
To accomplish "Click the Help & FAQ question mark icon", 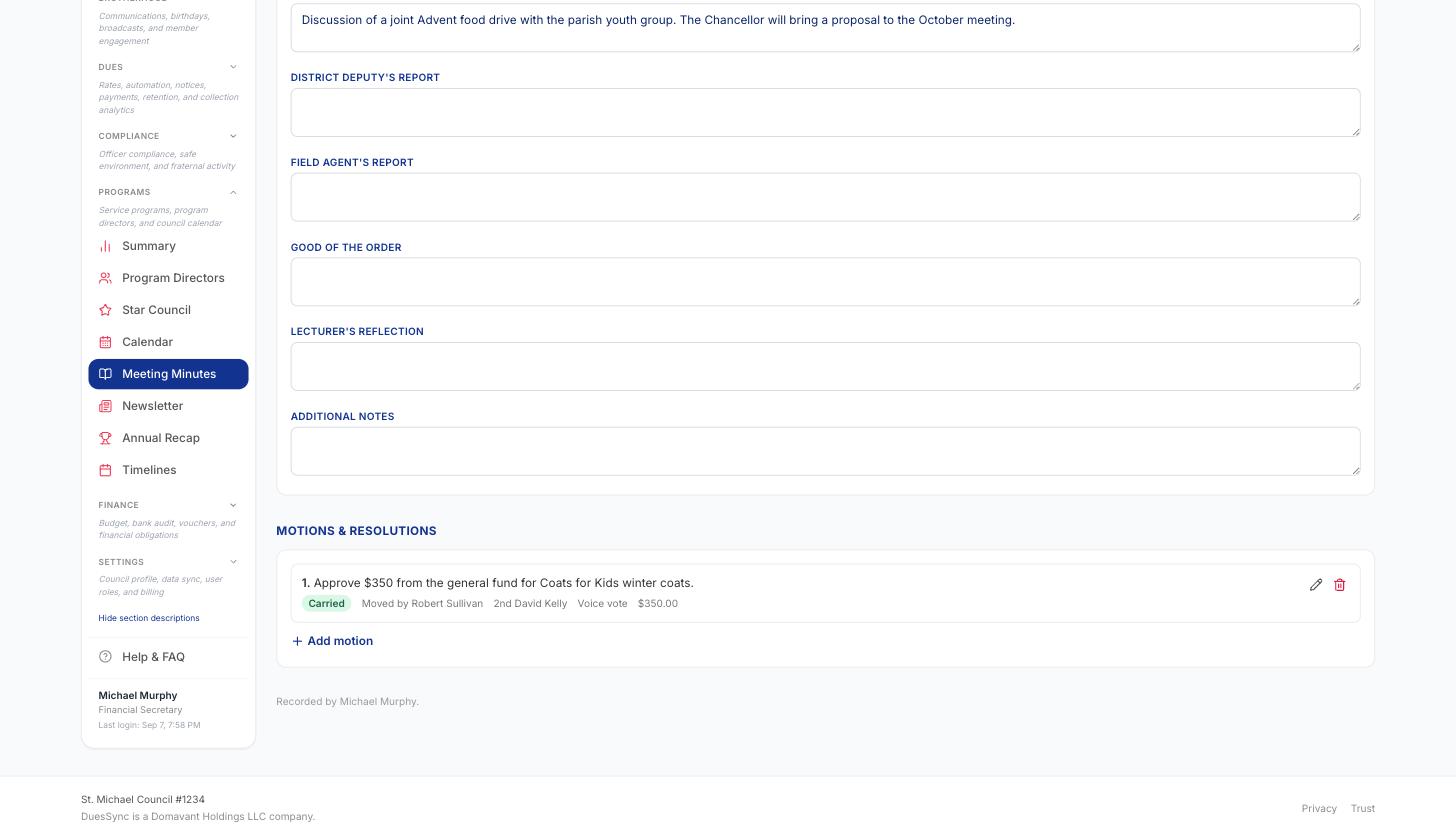I will click(105, 657).
